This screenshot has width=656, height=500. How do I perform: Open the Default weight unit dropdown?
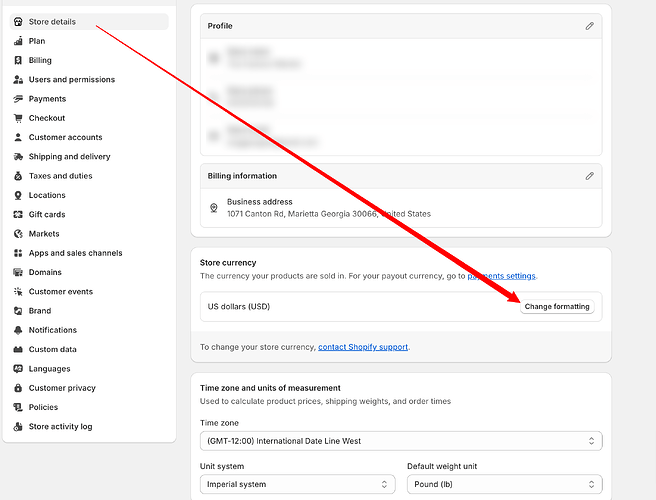pyautogui.click(x=504, y=484)
